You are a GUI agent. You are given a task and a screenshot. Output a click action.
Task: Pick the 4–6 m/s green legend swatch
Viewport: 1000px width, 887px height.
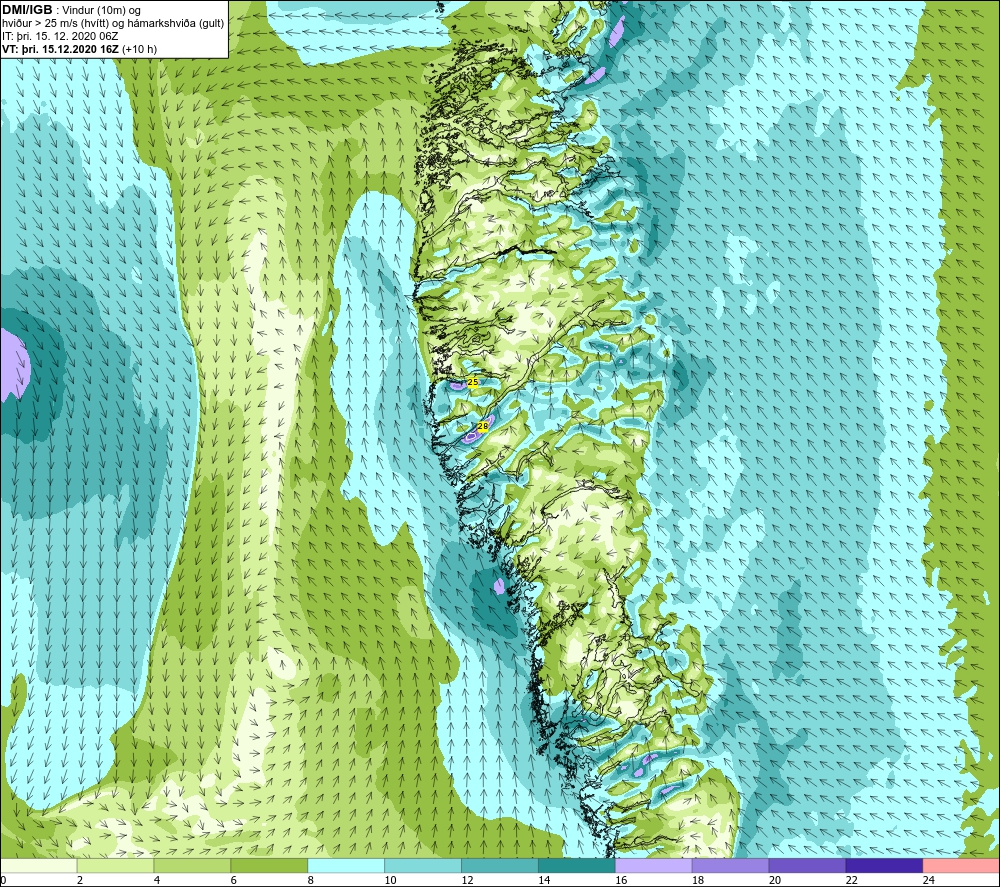192,866
